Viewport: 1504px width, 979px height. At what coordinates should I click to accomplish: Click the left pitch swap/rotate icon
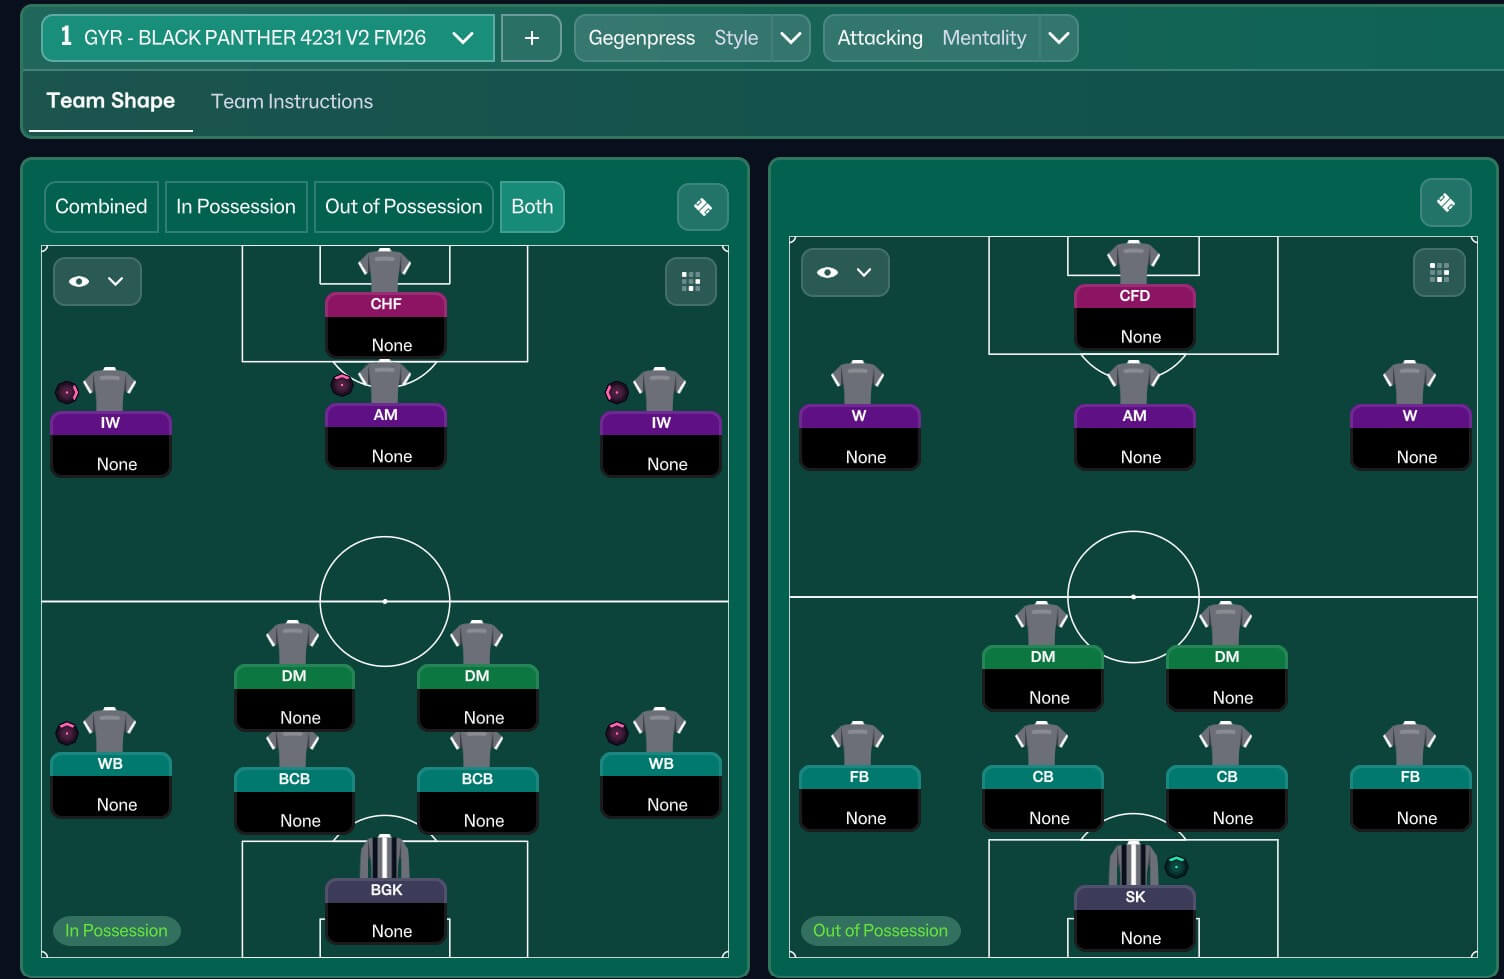702,207
